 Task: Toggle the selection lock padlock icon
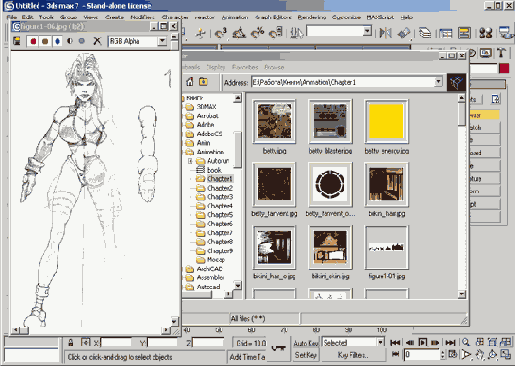pos(71,342)
